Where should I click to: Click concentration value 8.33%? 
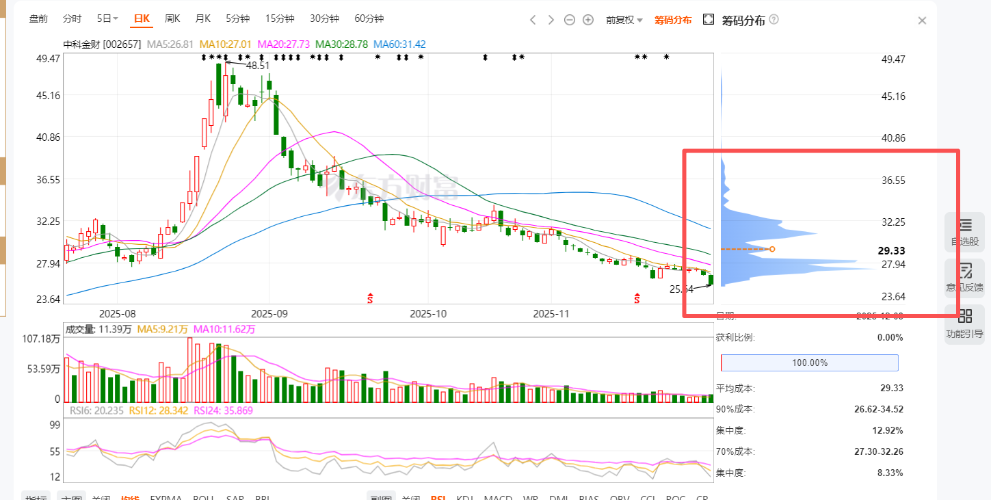pos(890,472)
